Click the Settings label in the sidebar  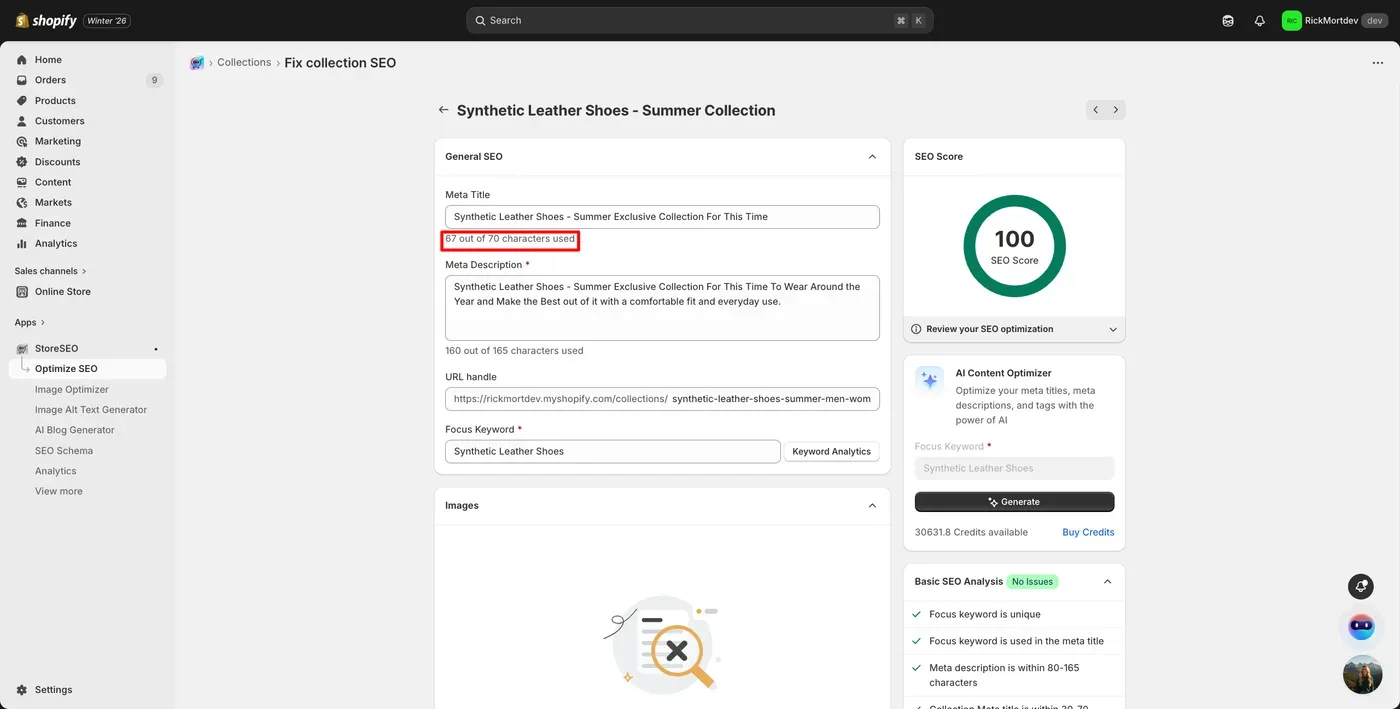(x=54, y=690)
